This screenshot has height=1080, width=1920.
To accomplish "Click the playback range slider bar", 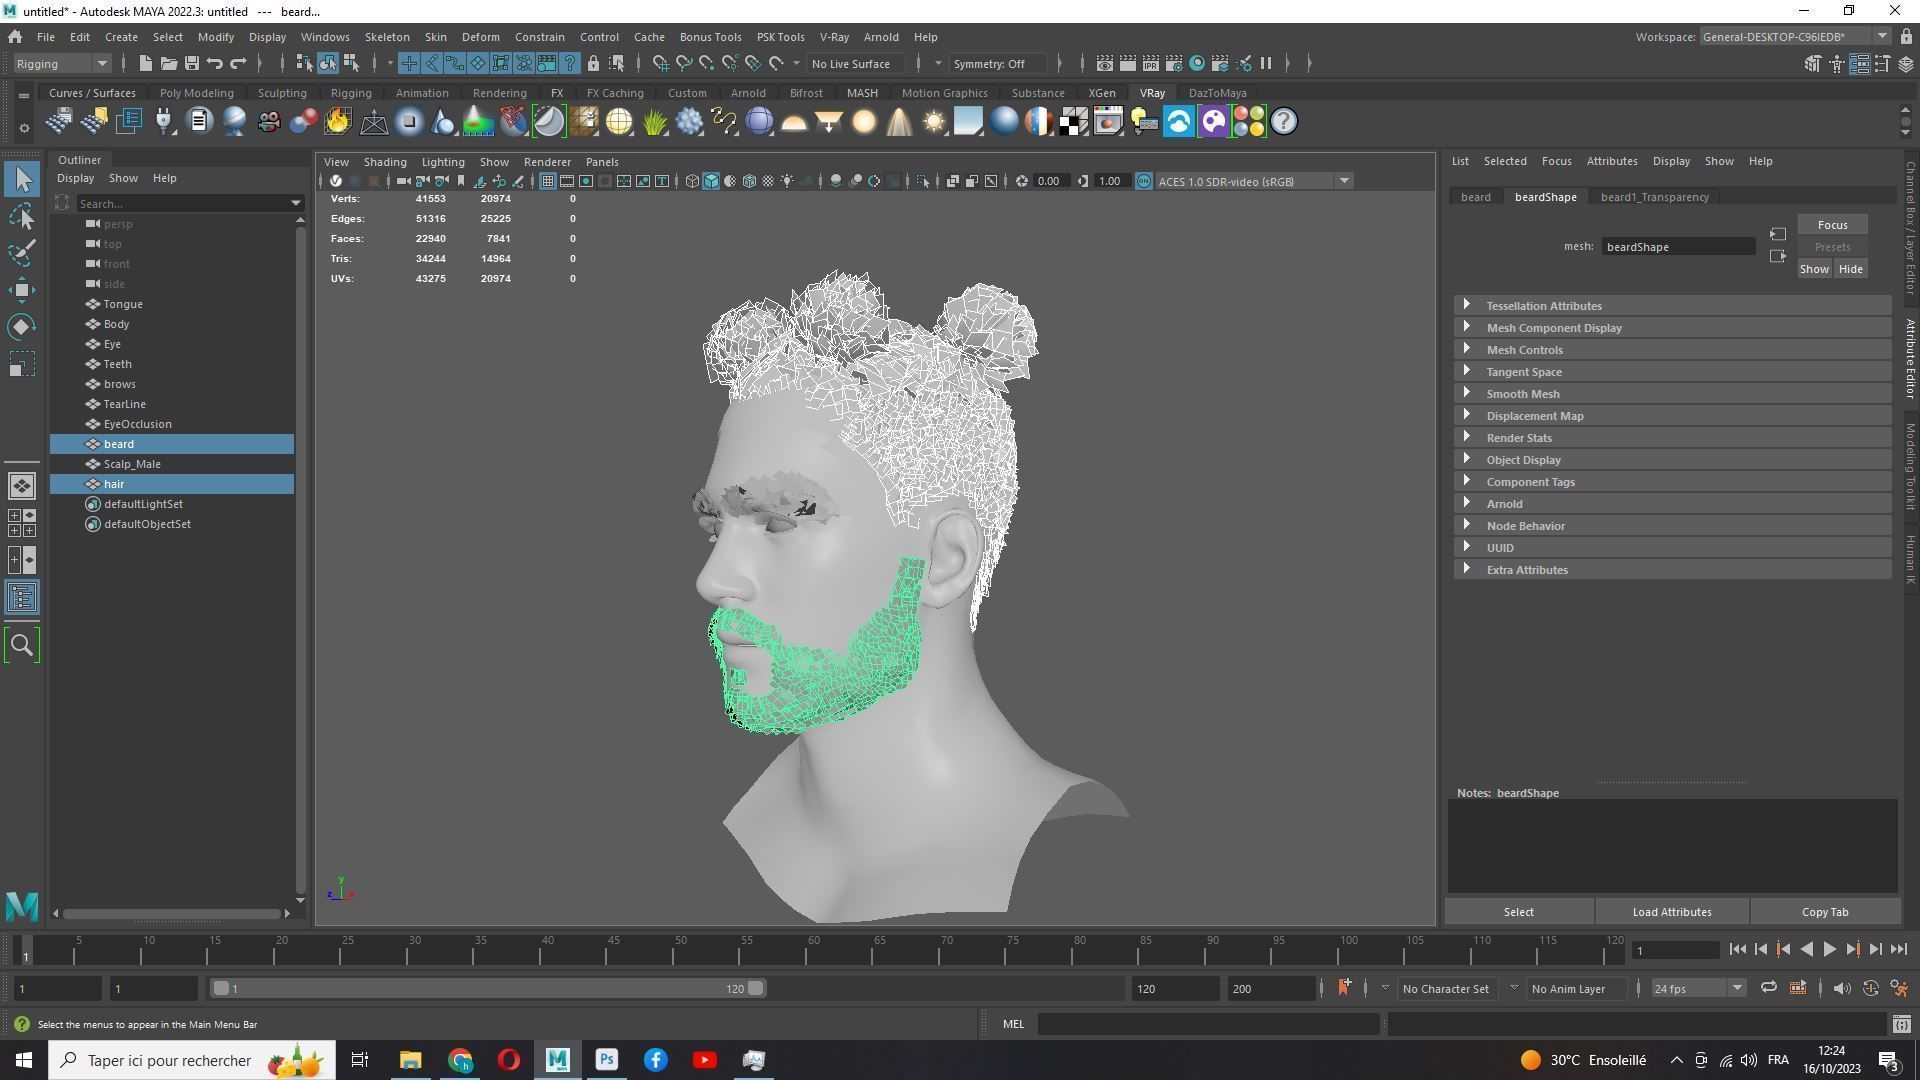I will [x=488, y=989].
